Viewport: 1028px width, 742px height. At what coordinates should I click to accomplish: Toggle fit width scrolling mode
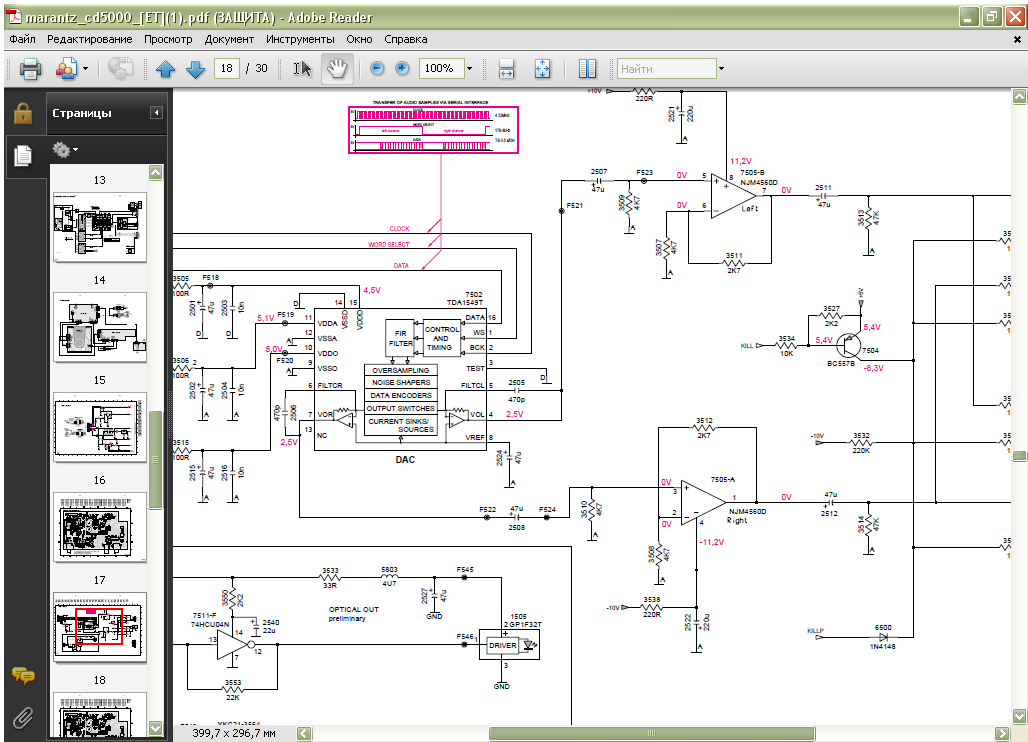[x=506, y=69]
